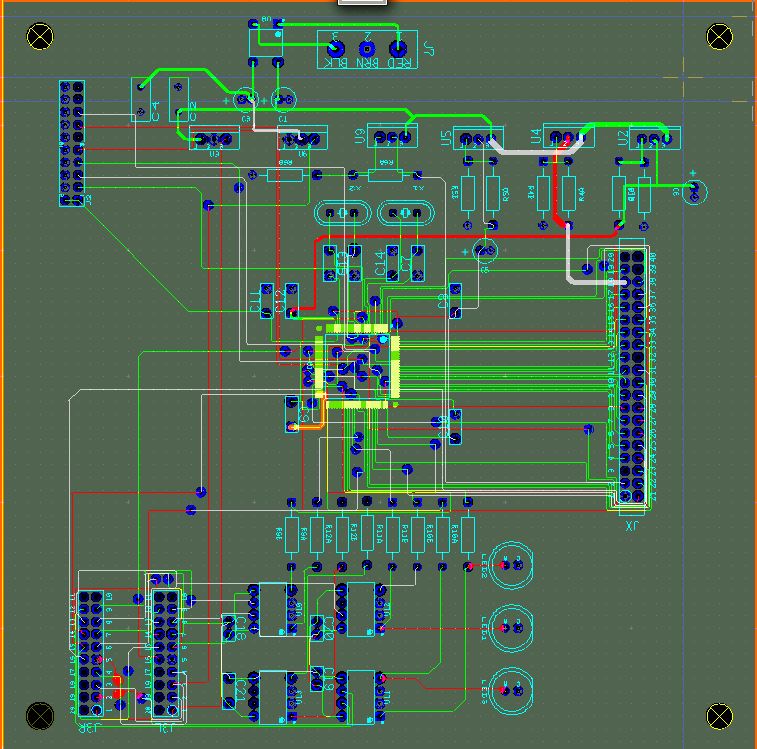Select the R51 resistor body
The height and width of the screenshot is (749, 757).
[468, 193]
